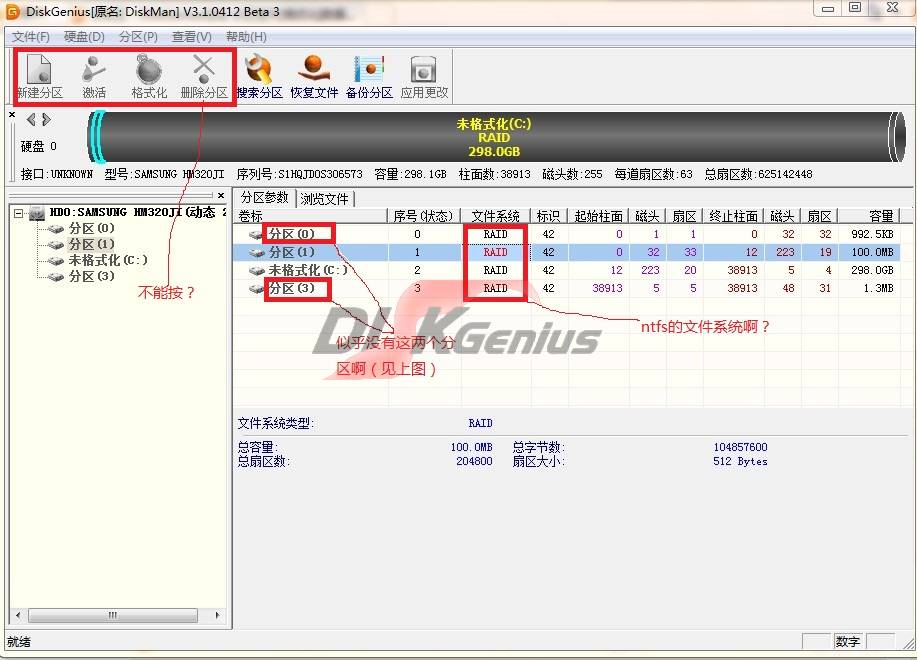Select 分区(1) in the left tree
Screen dimensions: 917x660
(91, 244)
